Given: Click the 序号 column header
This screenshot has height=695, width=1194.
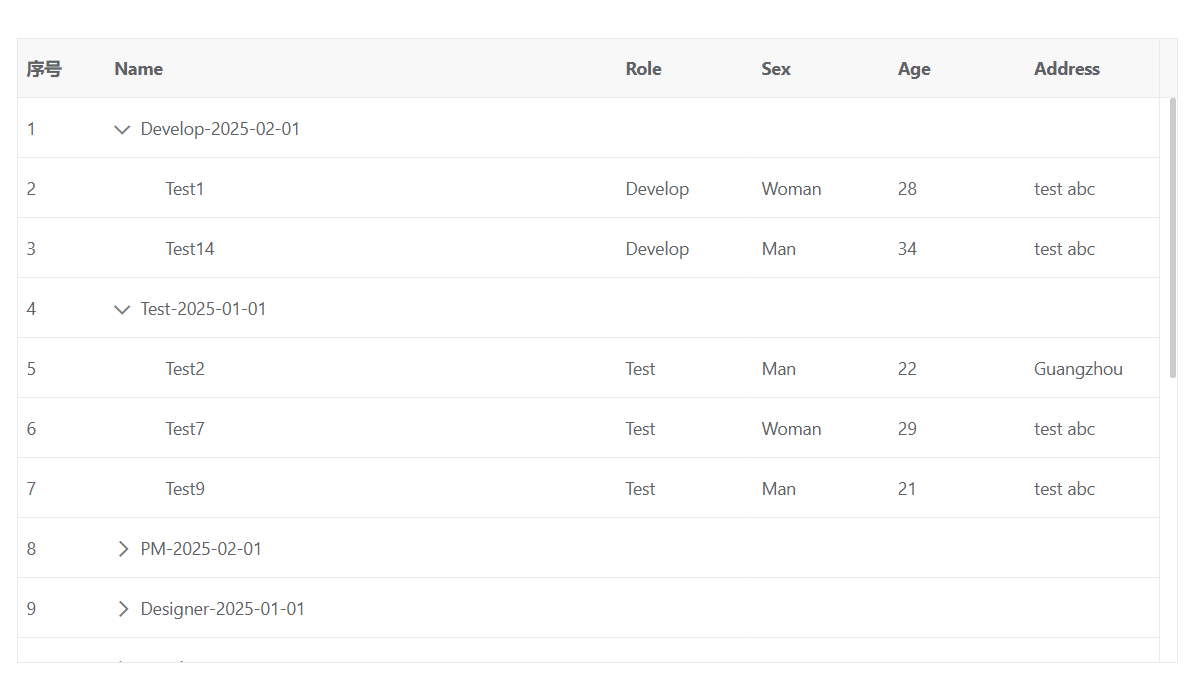Looking at the screenshot, I should (44, 69).
